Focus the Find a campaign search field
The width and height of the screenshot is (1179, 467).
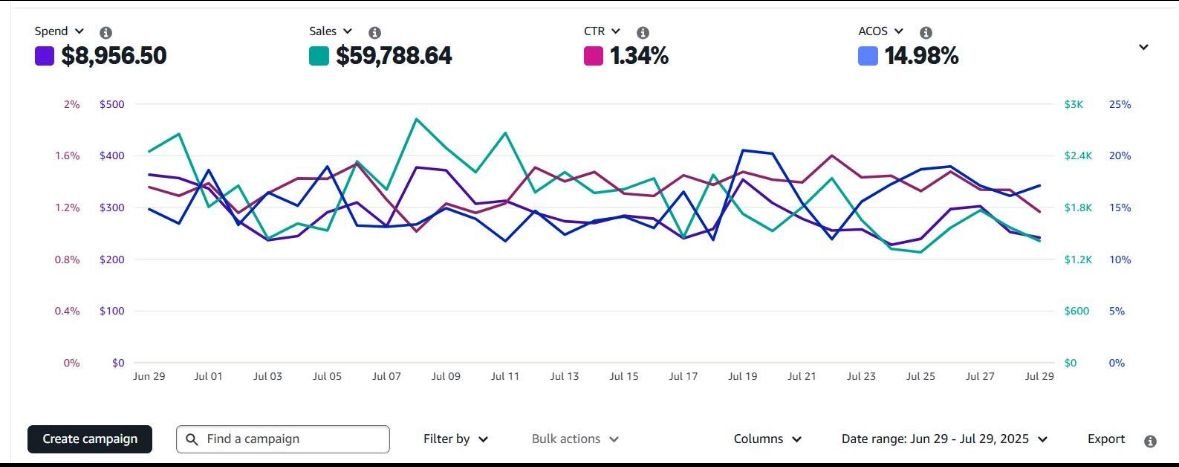(x=292, y=439)
